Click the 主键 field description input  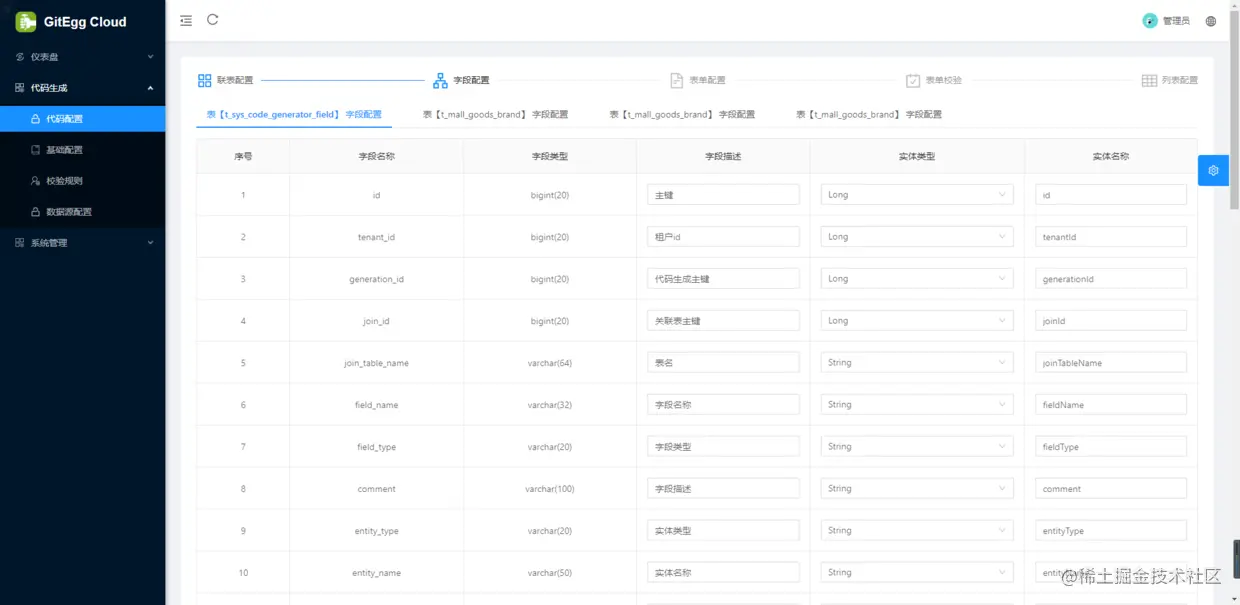[723, 194]
